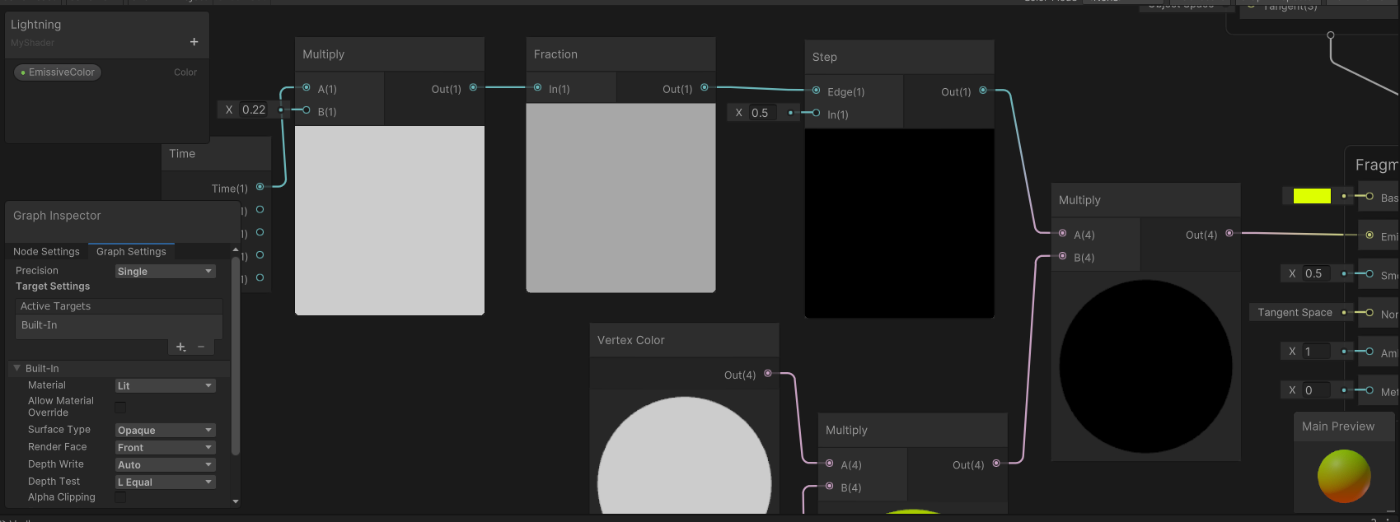
Task: Click the Graph Inspector panel title
Action: tap(57, 215)
